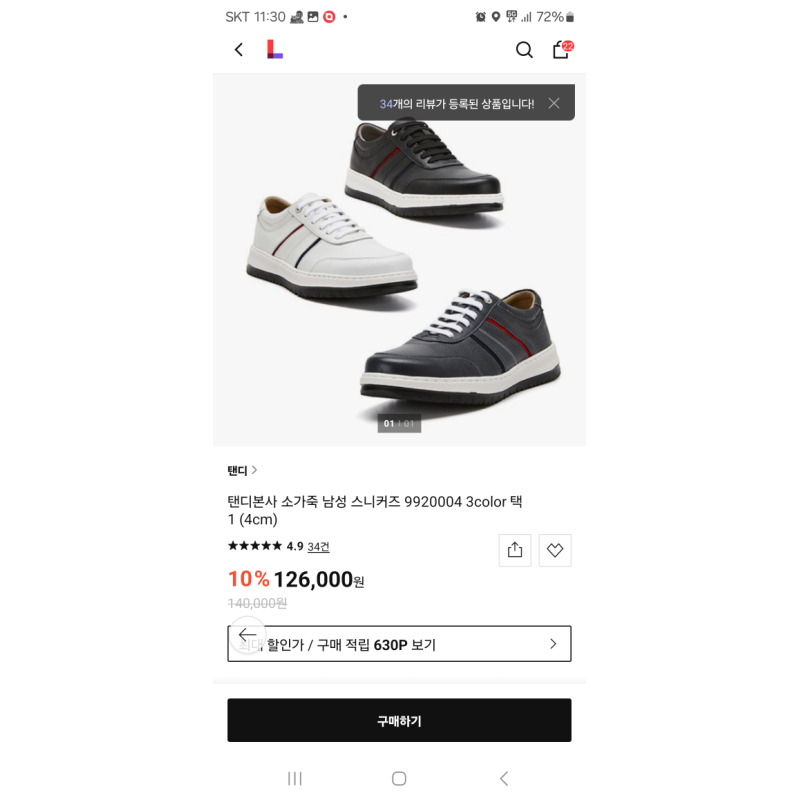Open search with the magnifier icon
This screenshot has height=800, width=800.
tap(524, 50)
